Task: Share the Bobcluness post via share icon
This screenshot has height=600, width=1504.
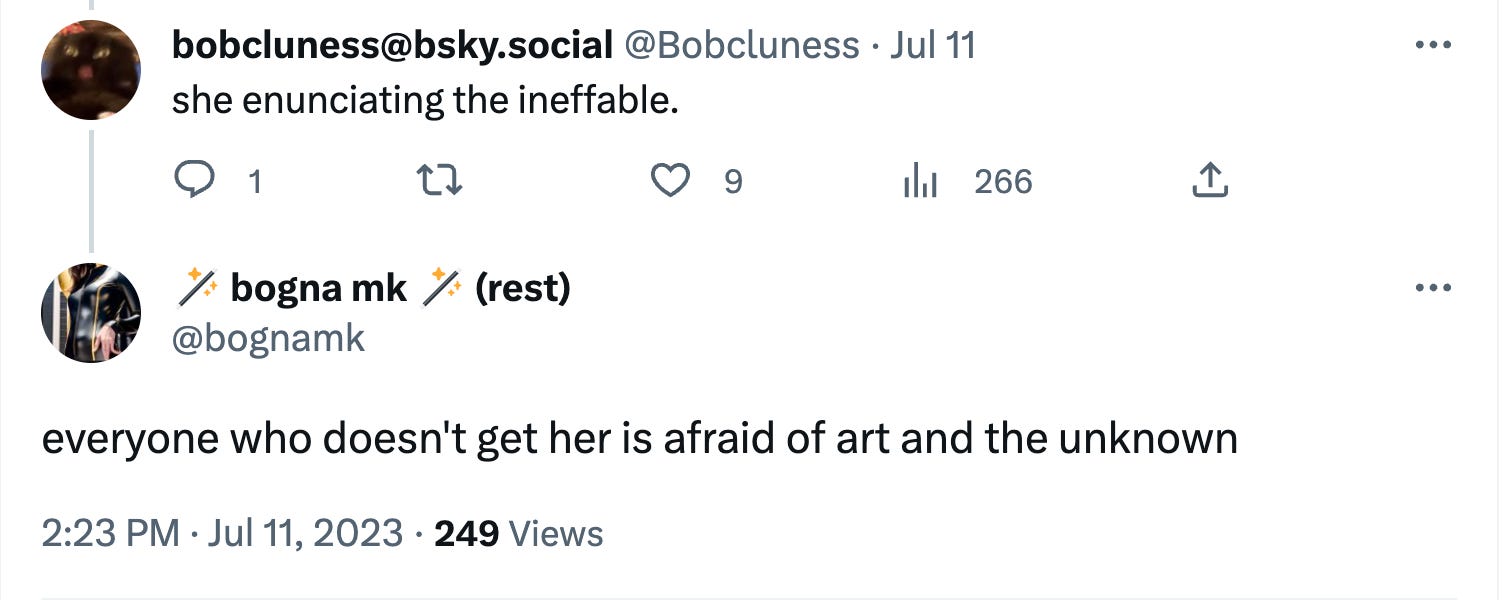Action: [x=1209, y=181]
